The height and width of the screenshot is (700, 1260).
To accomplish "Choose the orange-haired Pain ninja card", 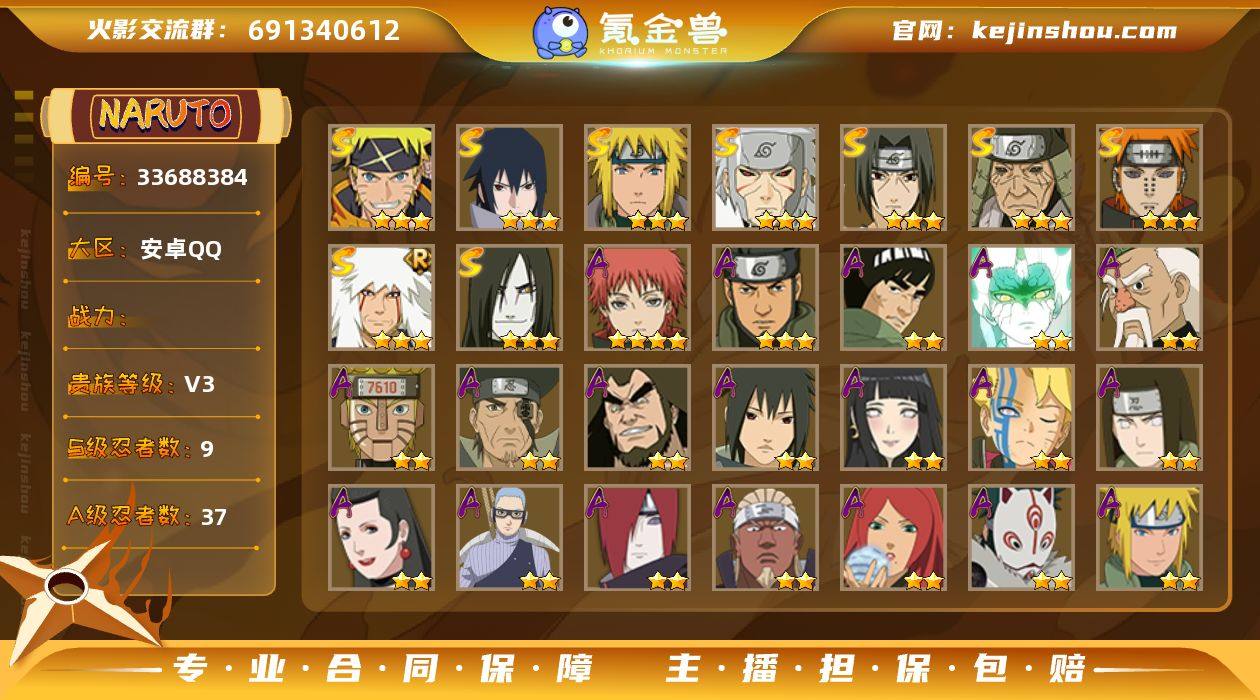I will [1150, 178].
